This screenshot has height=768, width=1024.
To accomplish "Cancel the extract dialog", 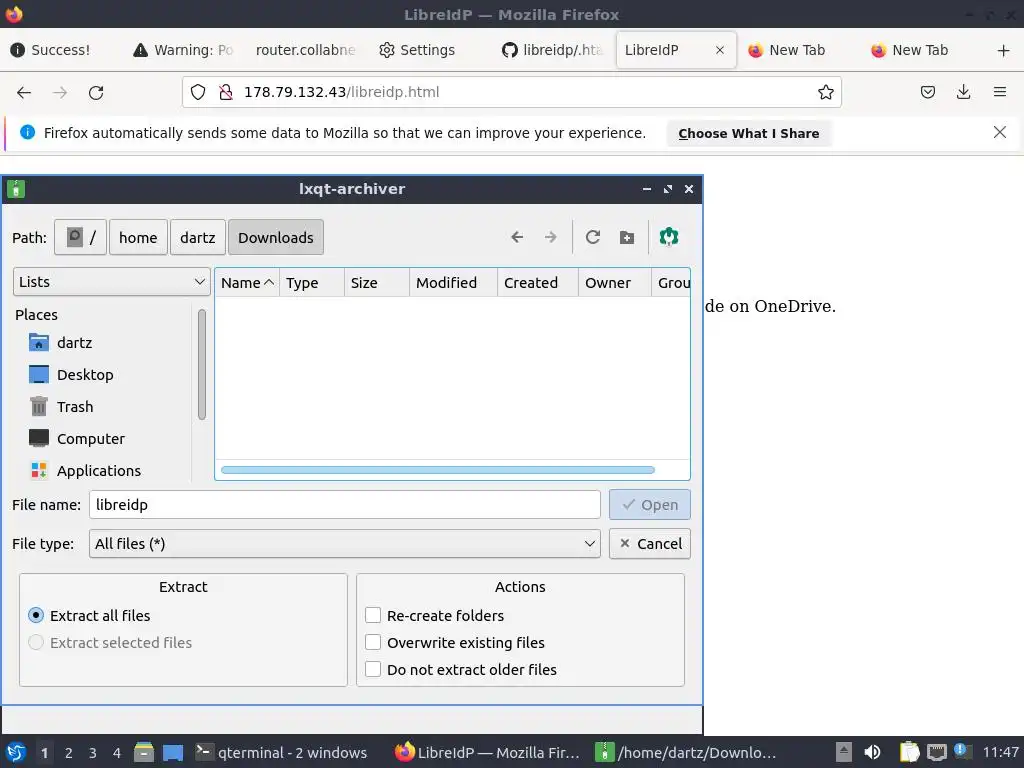I will 650,543.
